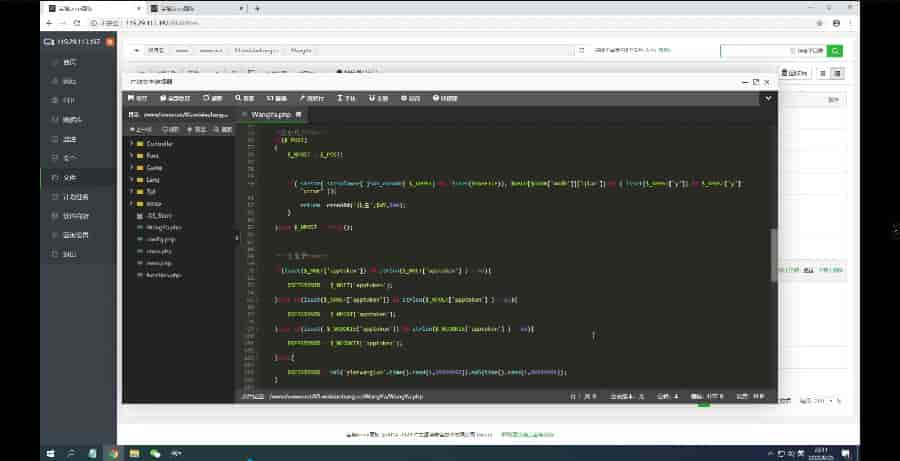Expand the Controller folder in file tree
The width and height of the screenshot is (900, 461).
[131, 144]
